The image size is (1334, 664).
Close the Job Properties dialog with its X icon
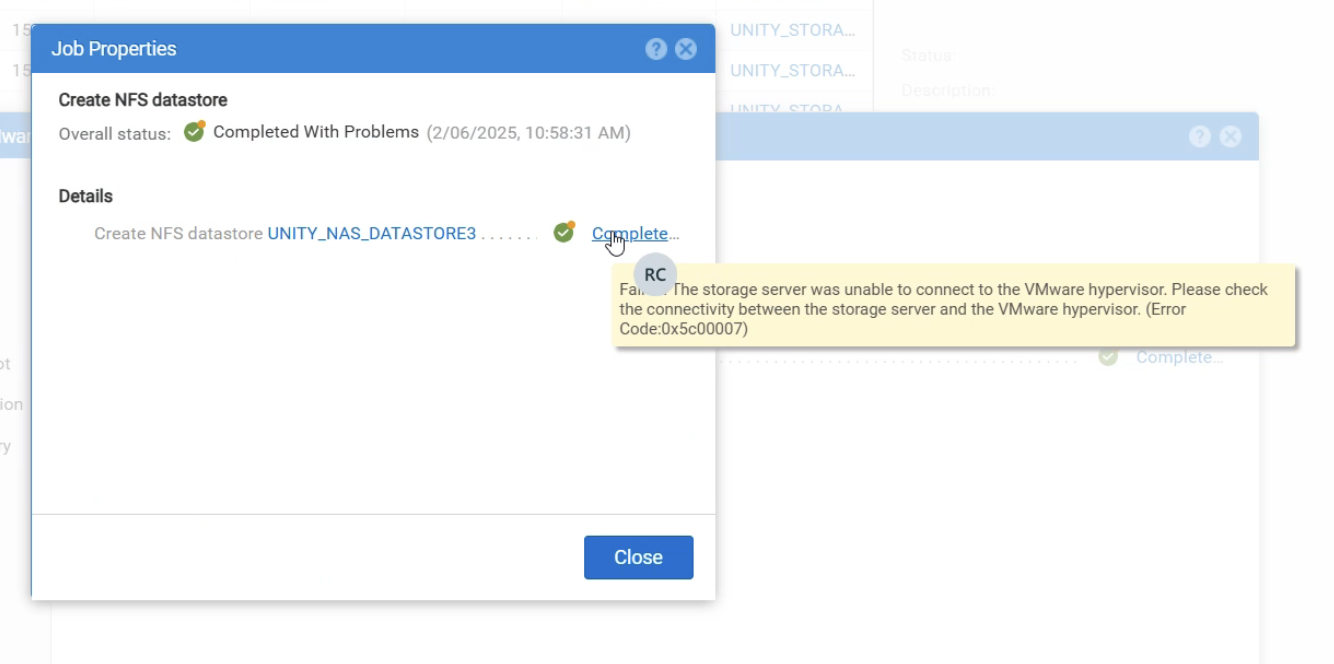[x=685, y=48]
